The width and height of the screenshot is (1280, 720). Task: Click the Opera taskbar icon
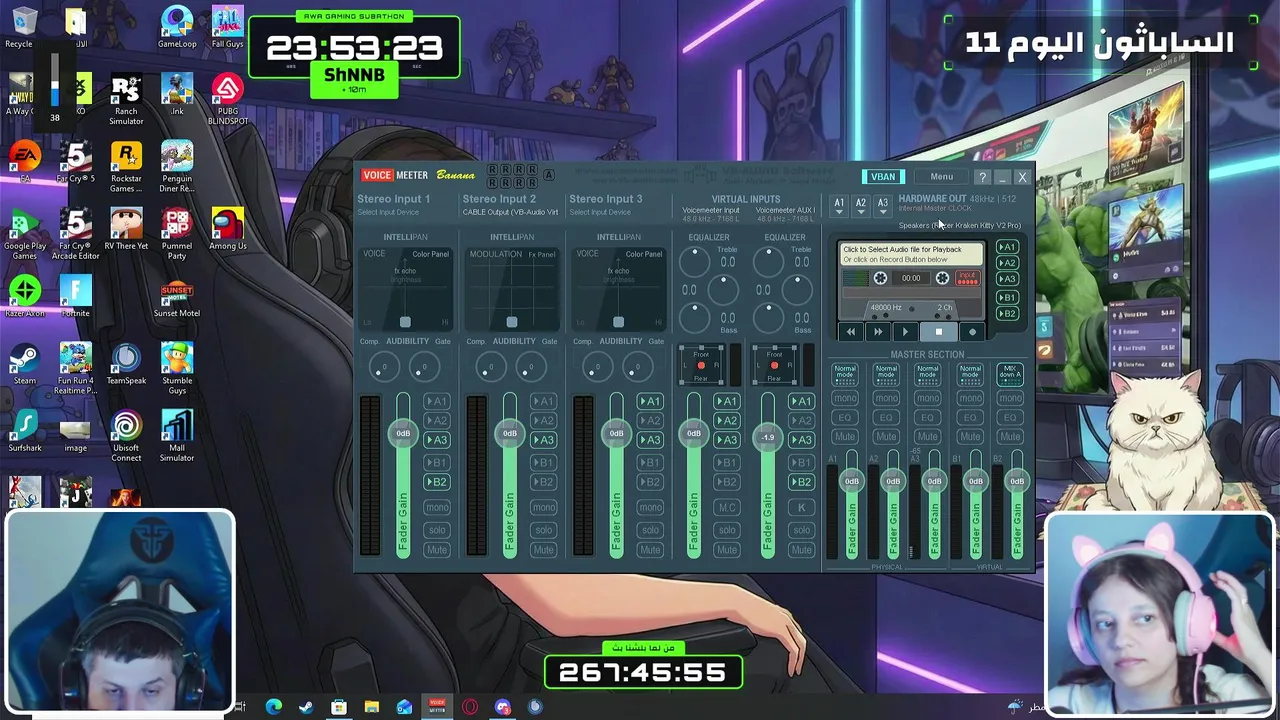(x=470, y=707)
